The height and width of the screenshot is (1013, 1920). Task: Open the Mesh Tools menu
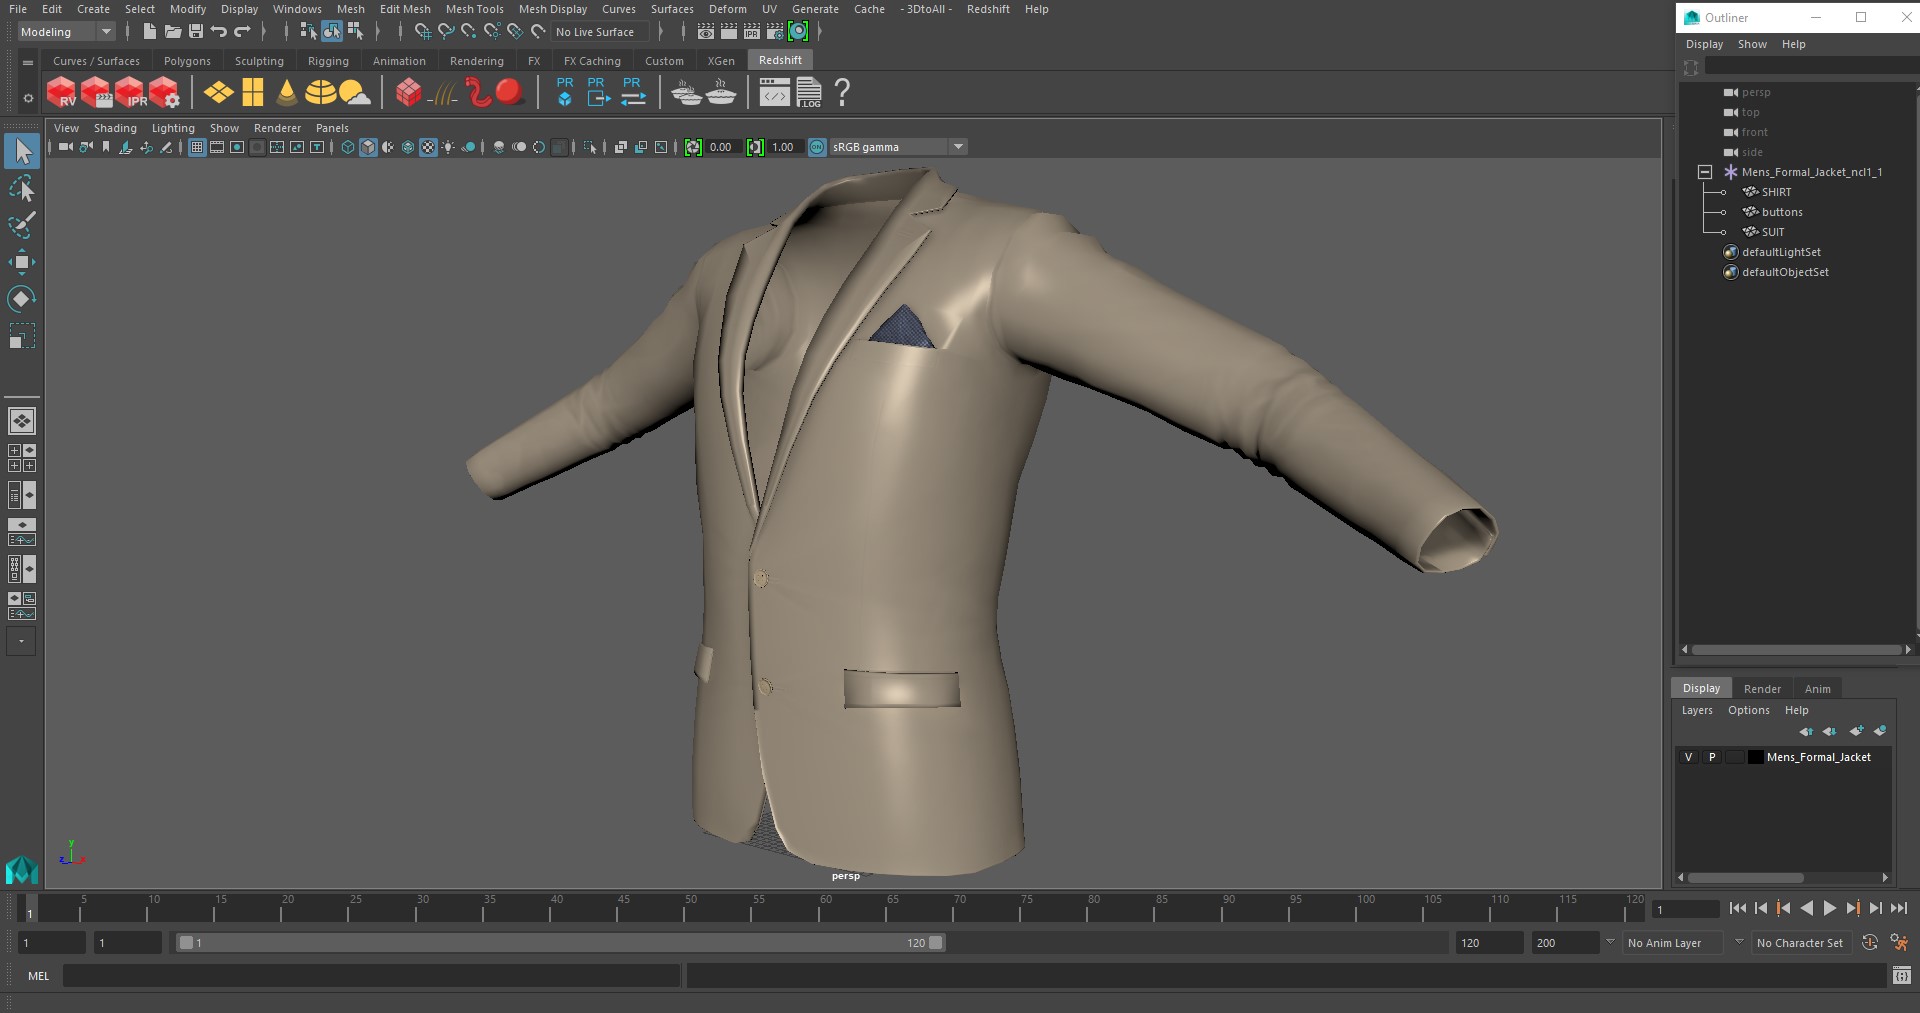(474, 9)
